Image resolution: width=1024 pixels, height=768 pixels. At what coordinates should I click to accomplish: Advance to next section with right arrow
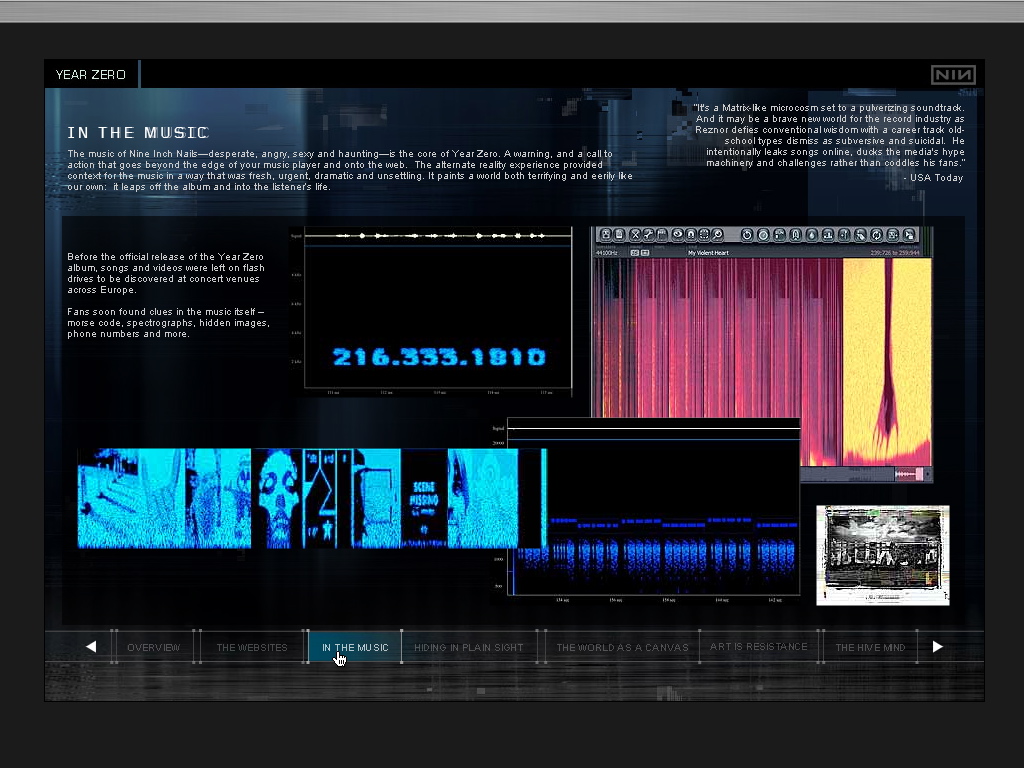coord(937,647)
